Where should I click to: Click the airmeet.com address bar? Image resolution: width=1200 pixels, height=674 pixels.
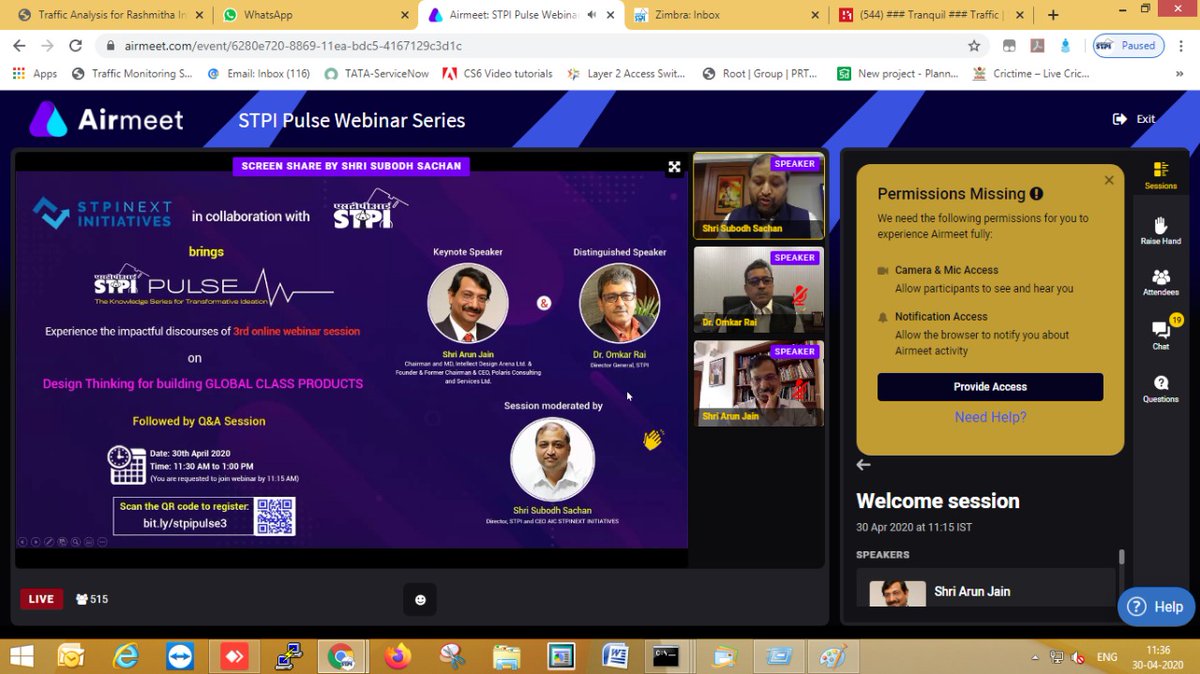530,46
